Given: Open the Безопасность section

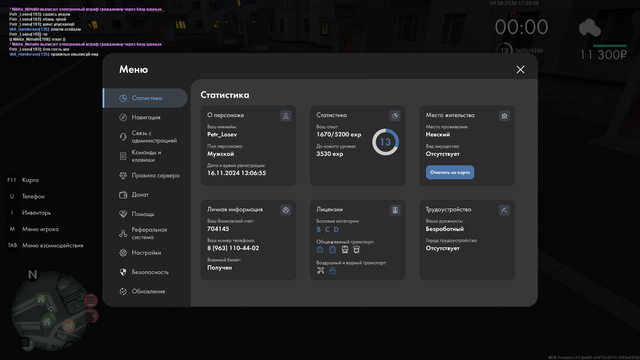Looking at the screenshot, I should click(145, 272).
